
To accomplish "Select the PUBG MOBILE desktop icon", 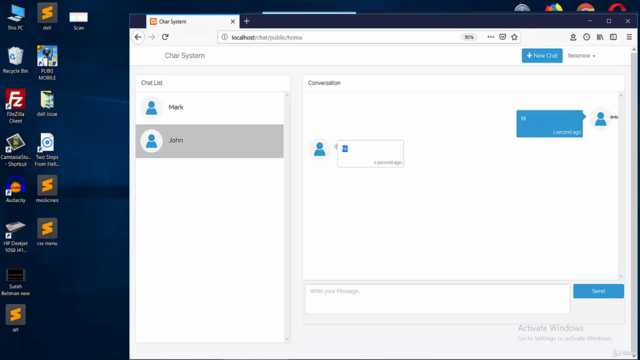I will (47, 63).
